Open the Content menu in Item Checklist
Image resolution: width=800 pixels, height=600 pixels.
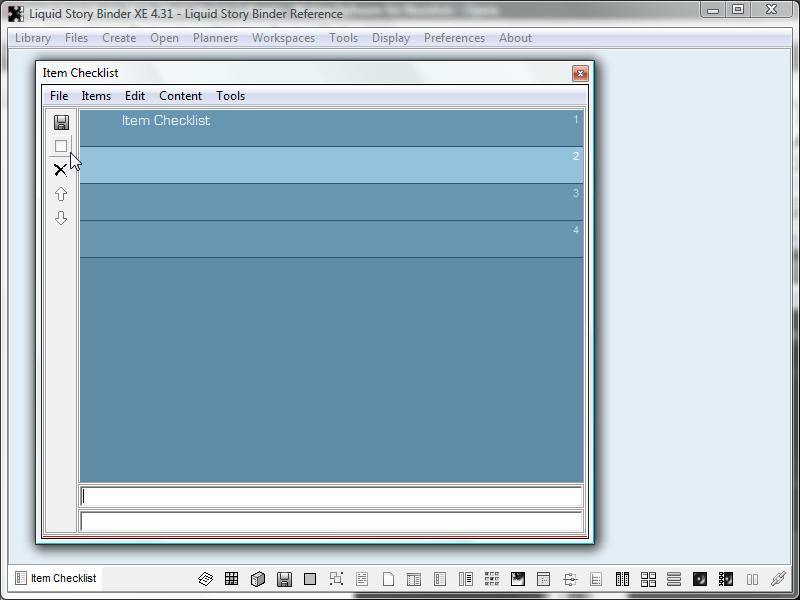[180, 96]
